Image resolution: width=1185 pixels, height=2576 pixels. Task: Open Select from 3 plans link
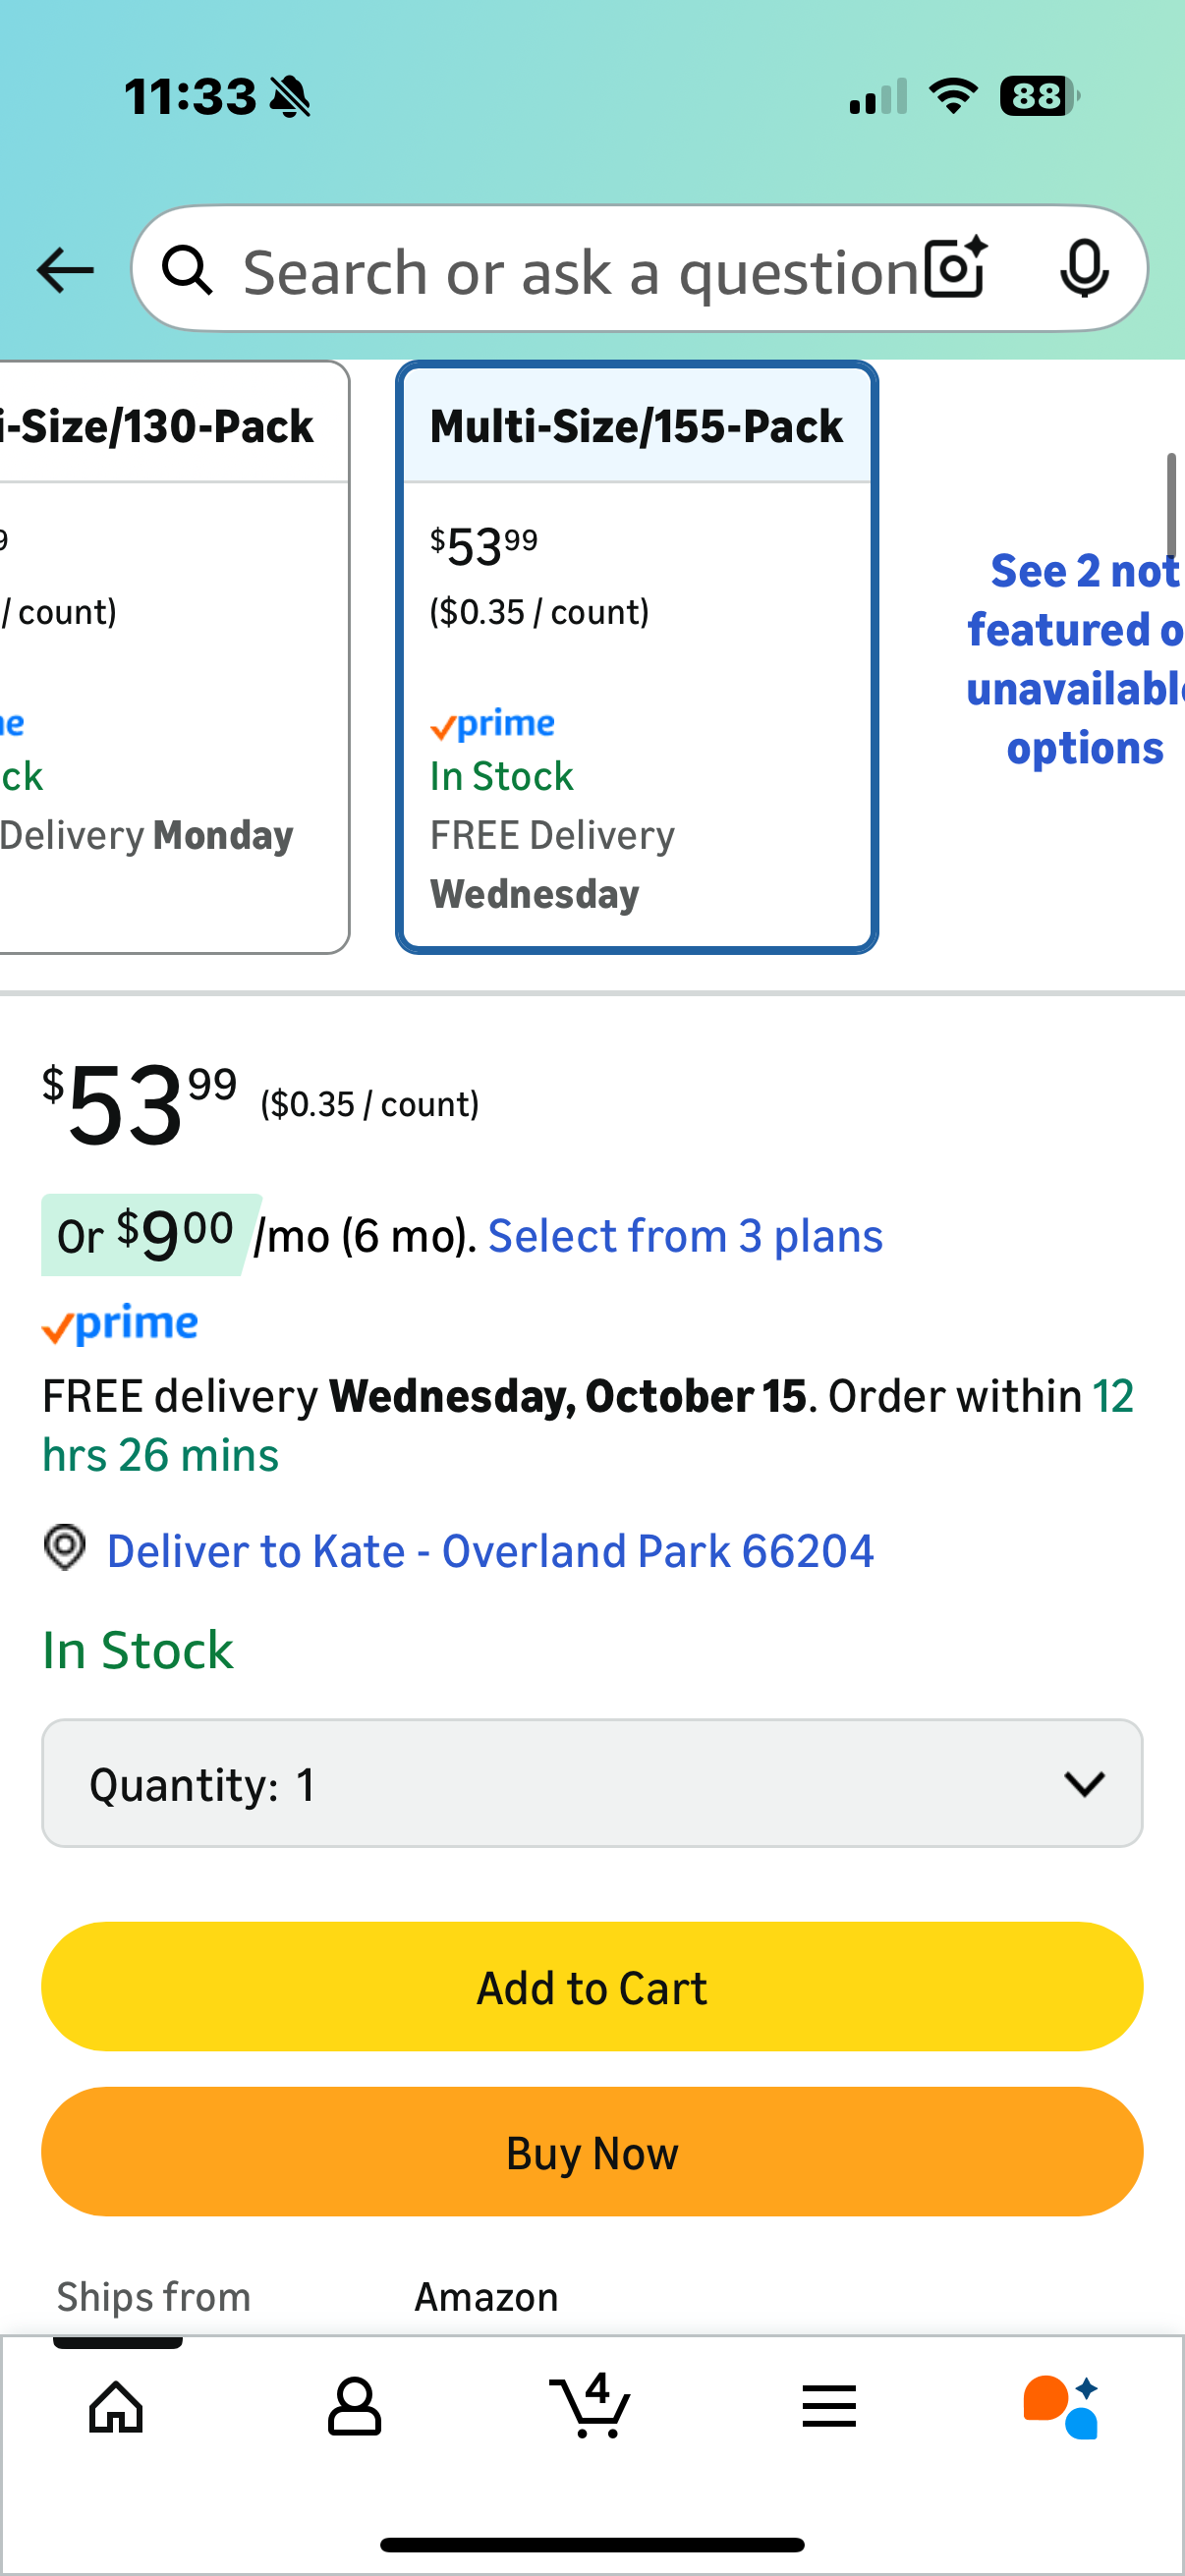coord(685,1236)
